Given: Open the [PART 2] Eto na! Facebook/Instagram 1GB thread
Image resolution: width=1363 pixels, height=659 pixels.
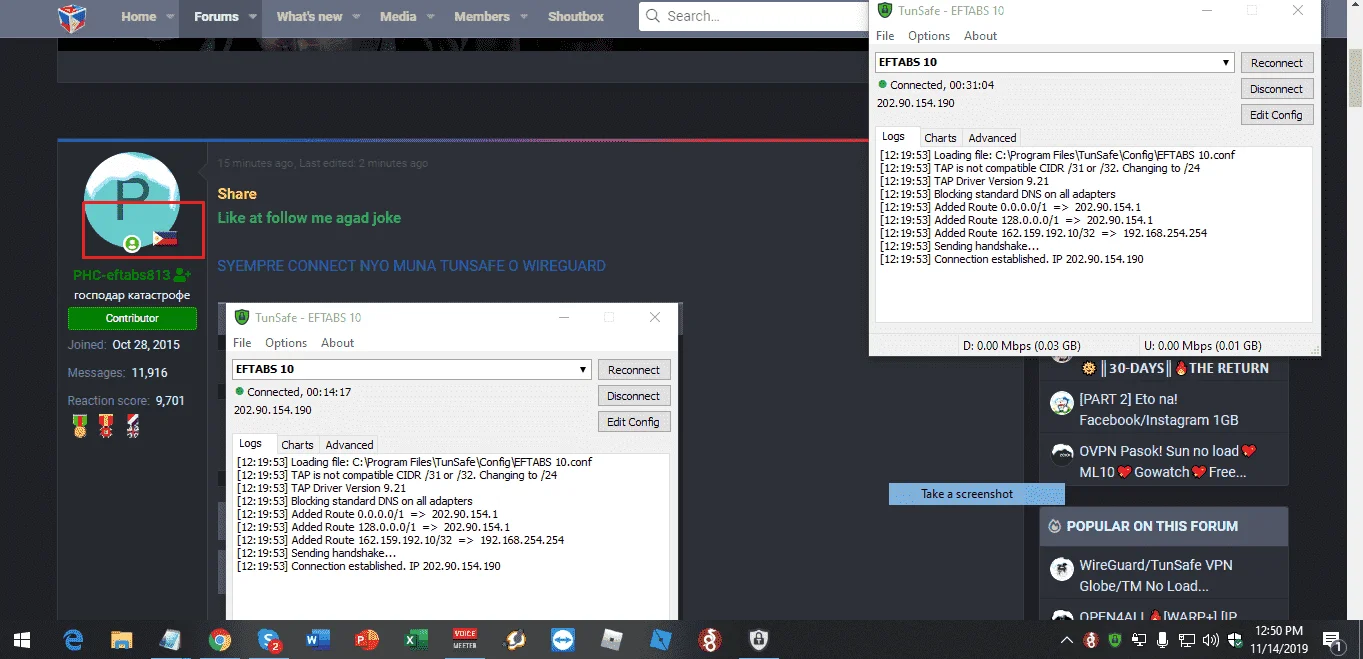Looking at the screenshot, I should (x=1159, y=409).
